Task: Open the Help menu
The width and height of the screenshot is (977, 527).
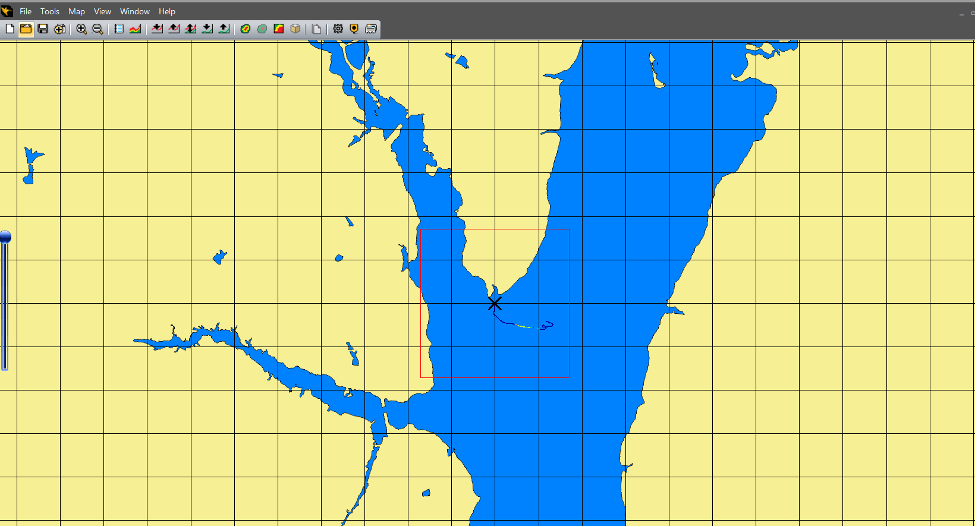Action: (x=166, y=11)
